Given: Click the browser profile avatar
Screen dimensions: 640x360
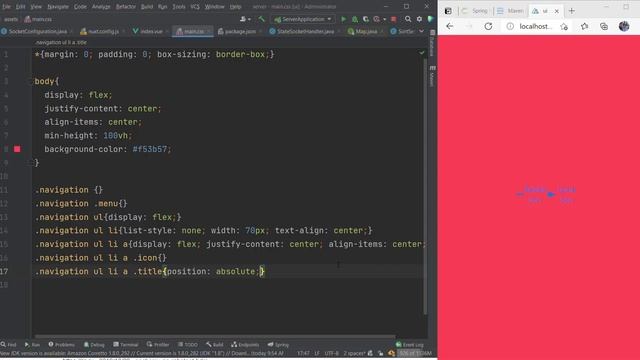Looking at the screenshot, I should click(624, 26).
